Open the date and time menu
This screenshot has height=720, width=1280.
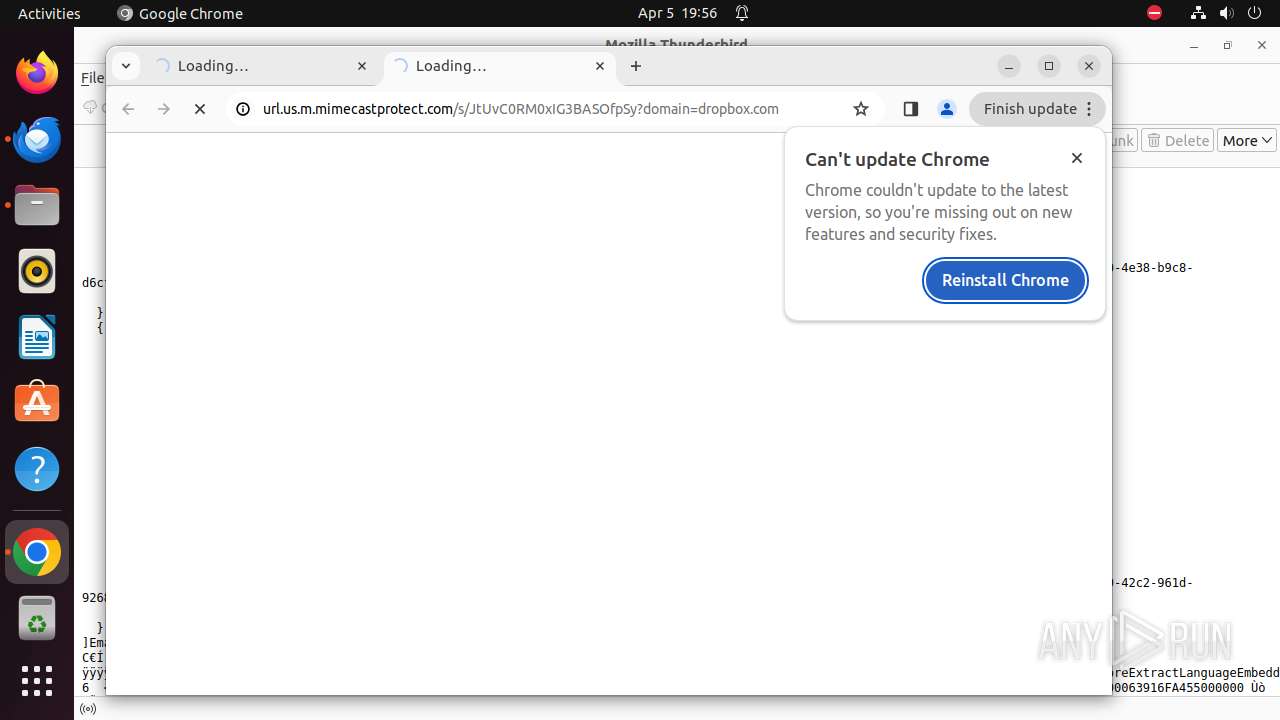point(677,13)
